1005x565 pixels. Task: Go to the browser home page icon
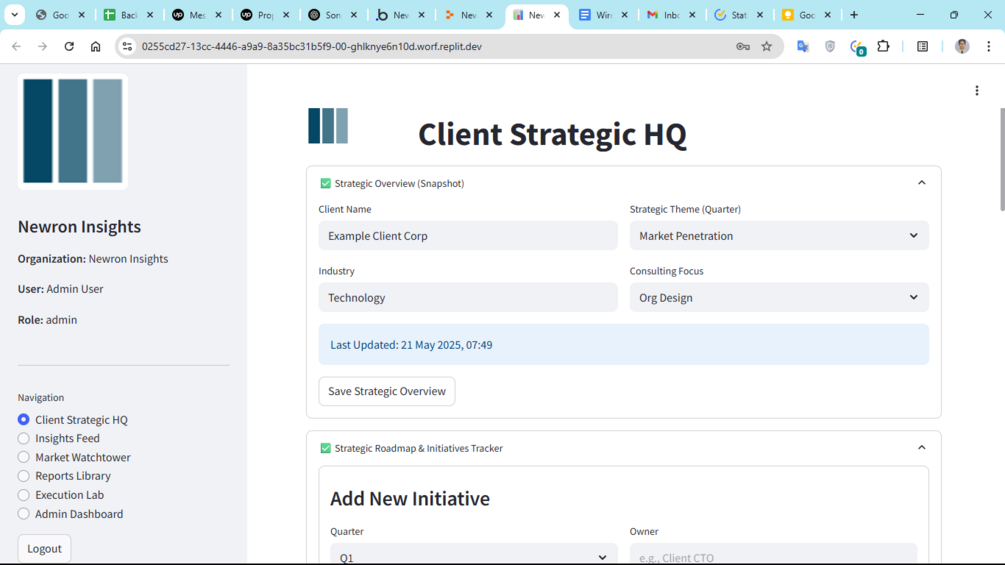tap(96, 46)
